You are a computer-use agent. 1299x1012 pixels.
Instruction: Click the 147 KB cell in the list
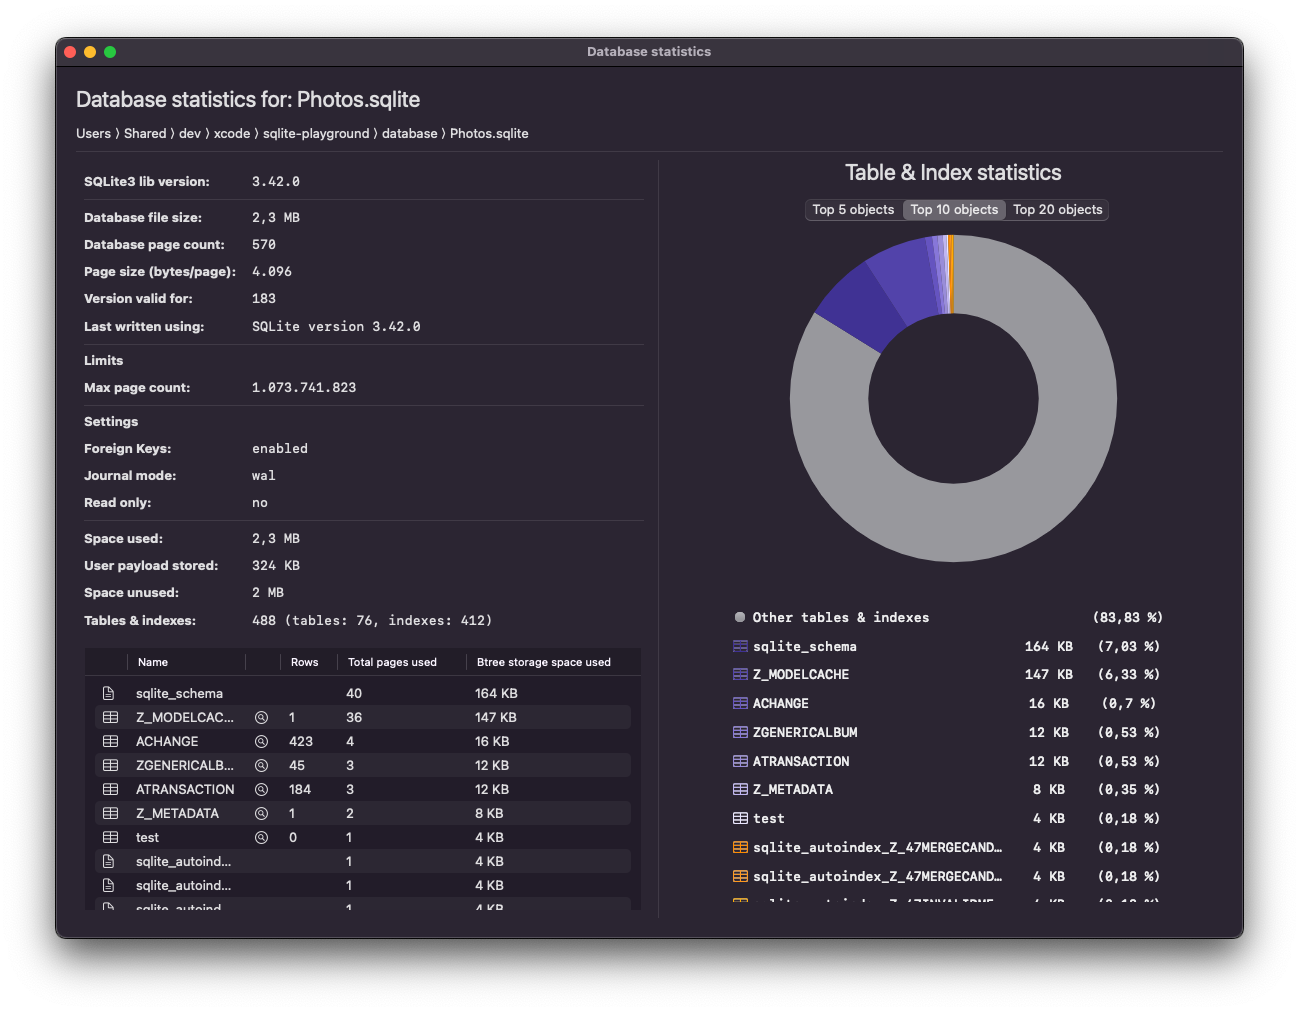496,717
